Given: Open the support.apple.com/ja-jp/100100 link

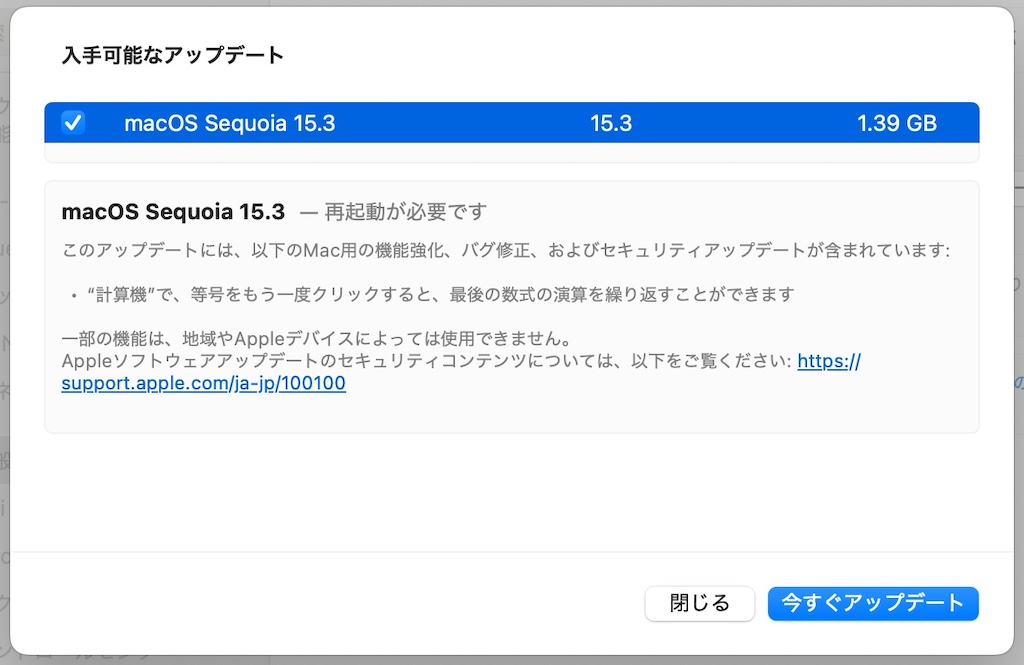Looking at the screenshot, I should click(203, 383).
